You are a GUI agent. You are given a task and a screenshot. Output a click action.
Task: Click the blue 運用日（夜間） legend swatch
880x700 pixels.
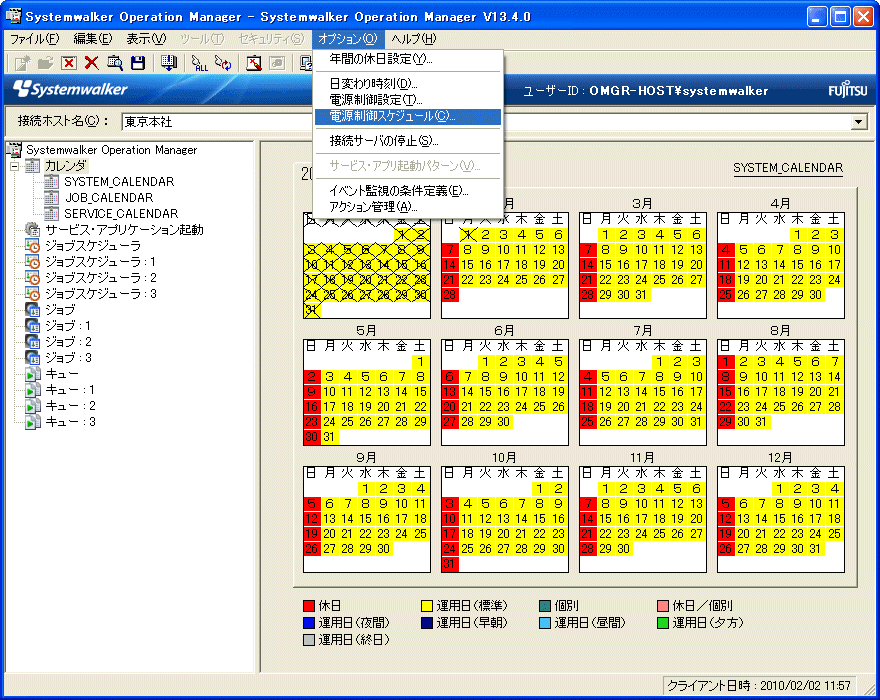(x=309, y=623)
